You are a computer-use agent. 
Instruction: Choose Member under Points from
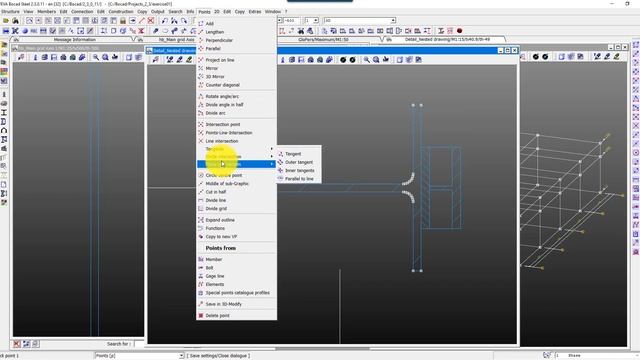click(x=214, y=260)
